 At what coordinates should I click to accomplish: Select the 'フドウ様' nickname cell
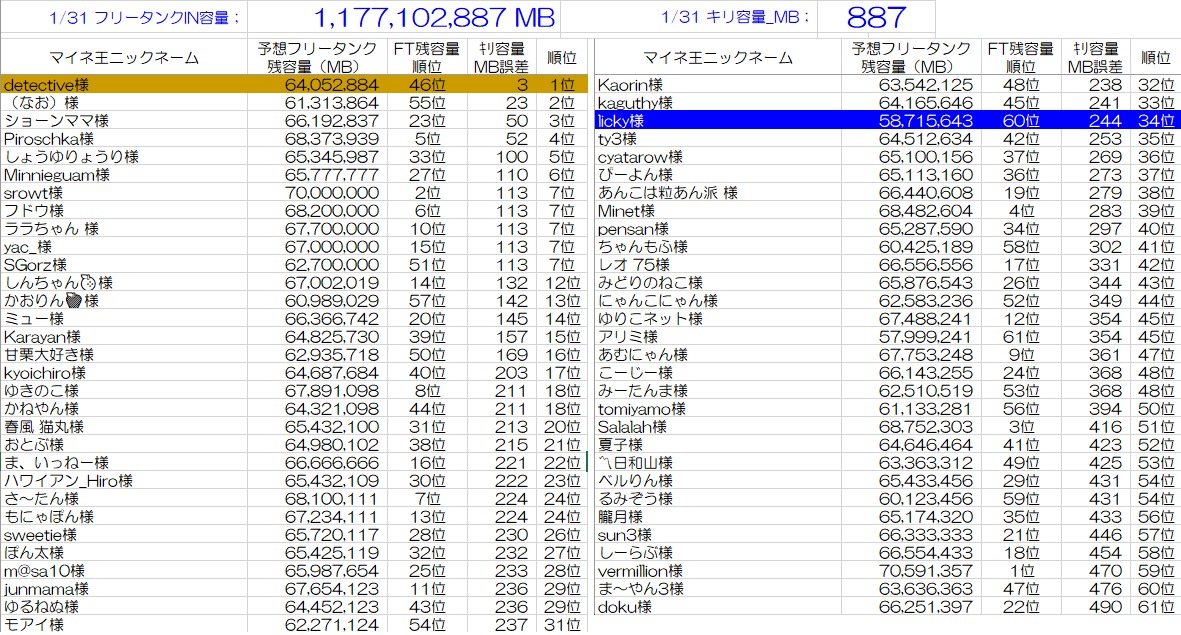(x=124, y=211)
